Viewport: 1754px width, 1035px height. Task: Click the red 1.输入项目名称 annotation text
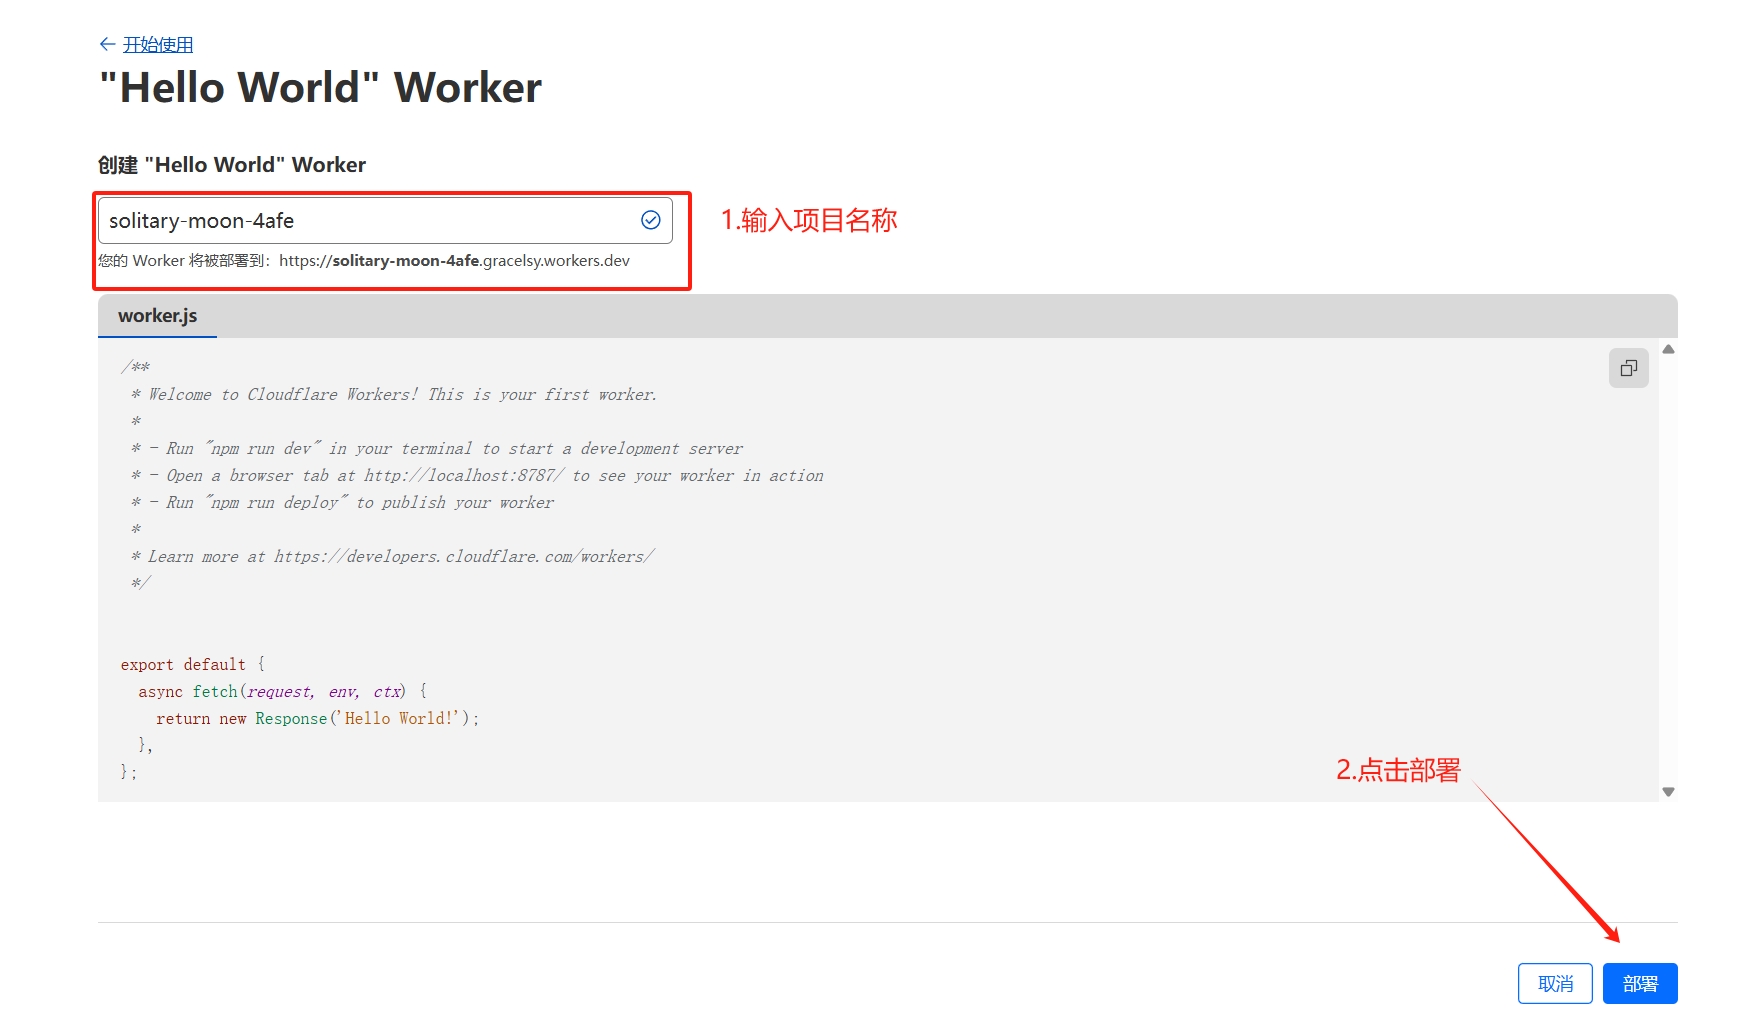point(809,220)
